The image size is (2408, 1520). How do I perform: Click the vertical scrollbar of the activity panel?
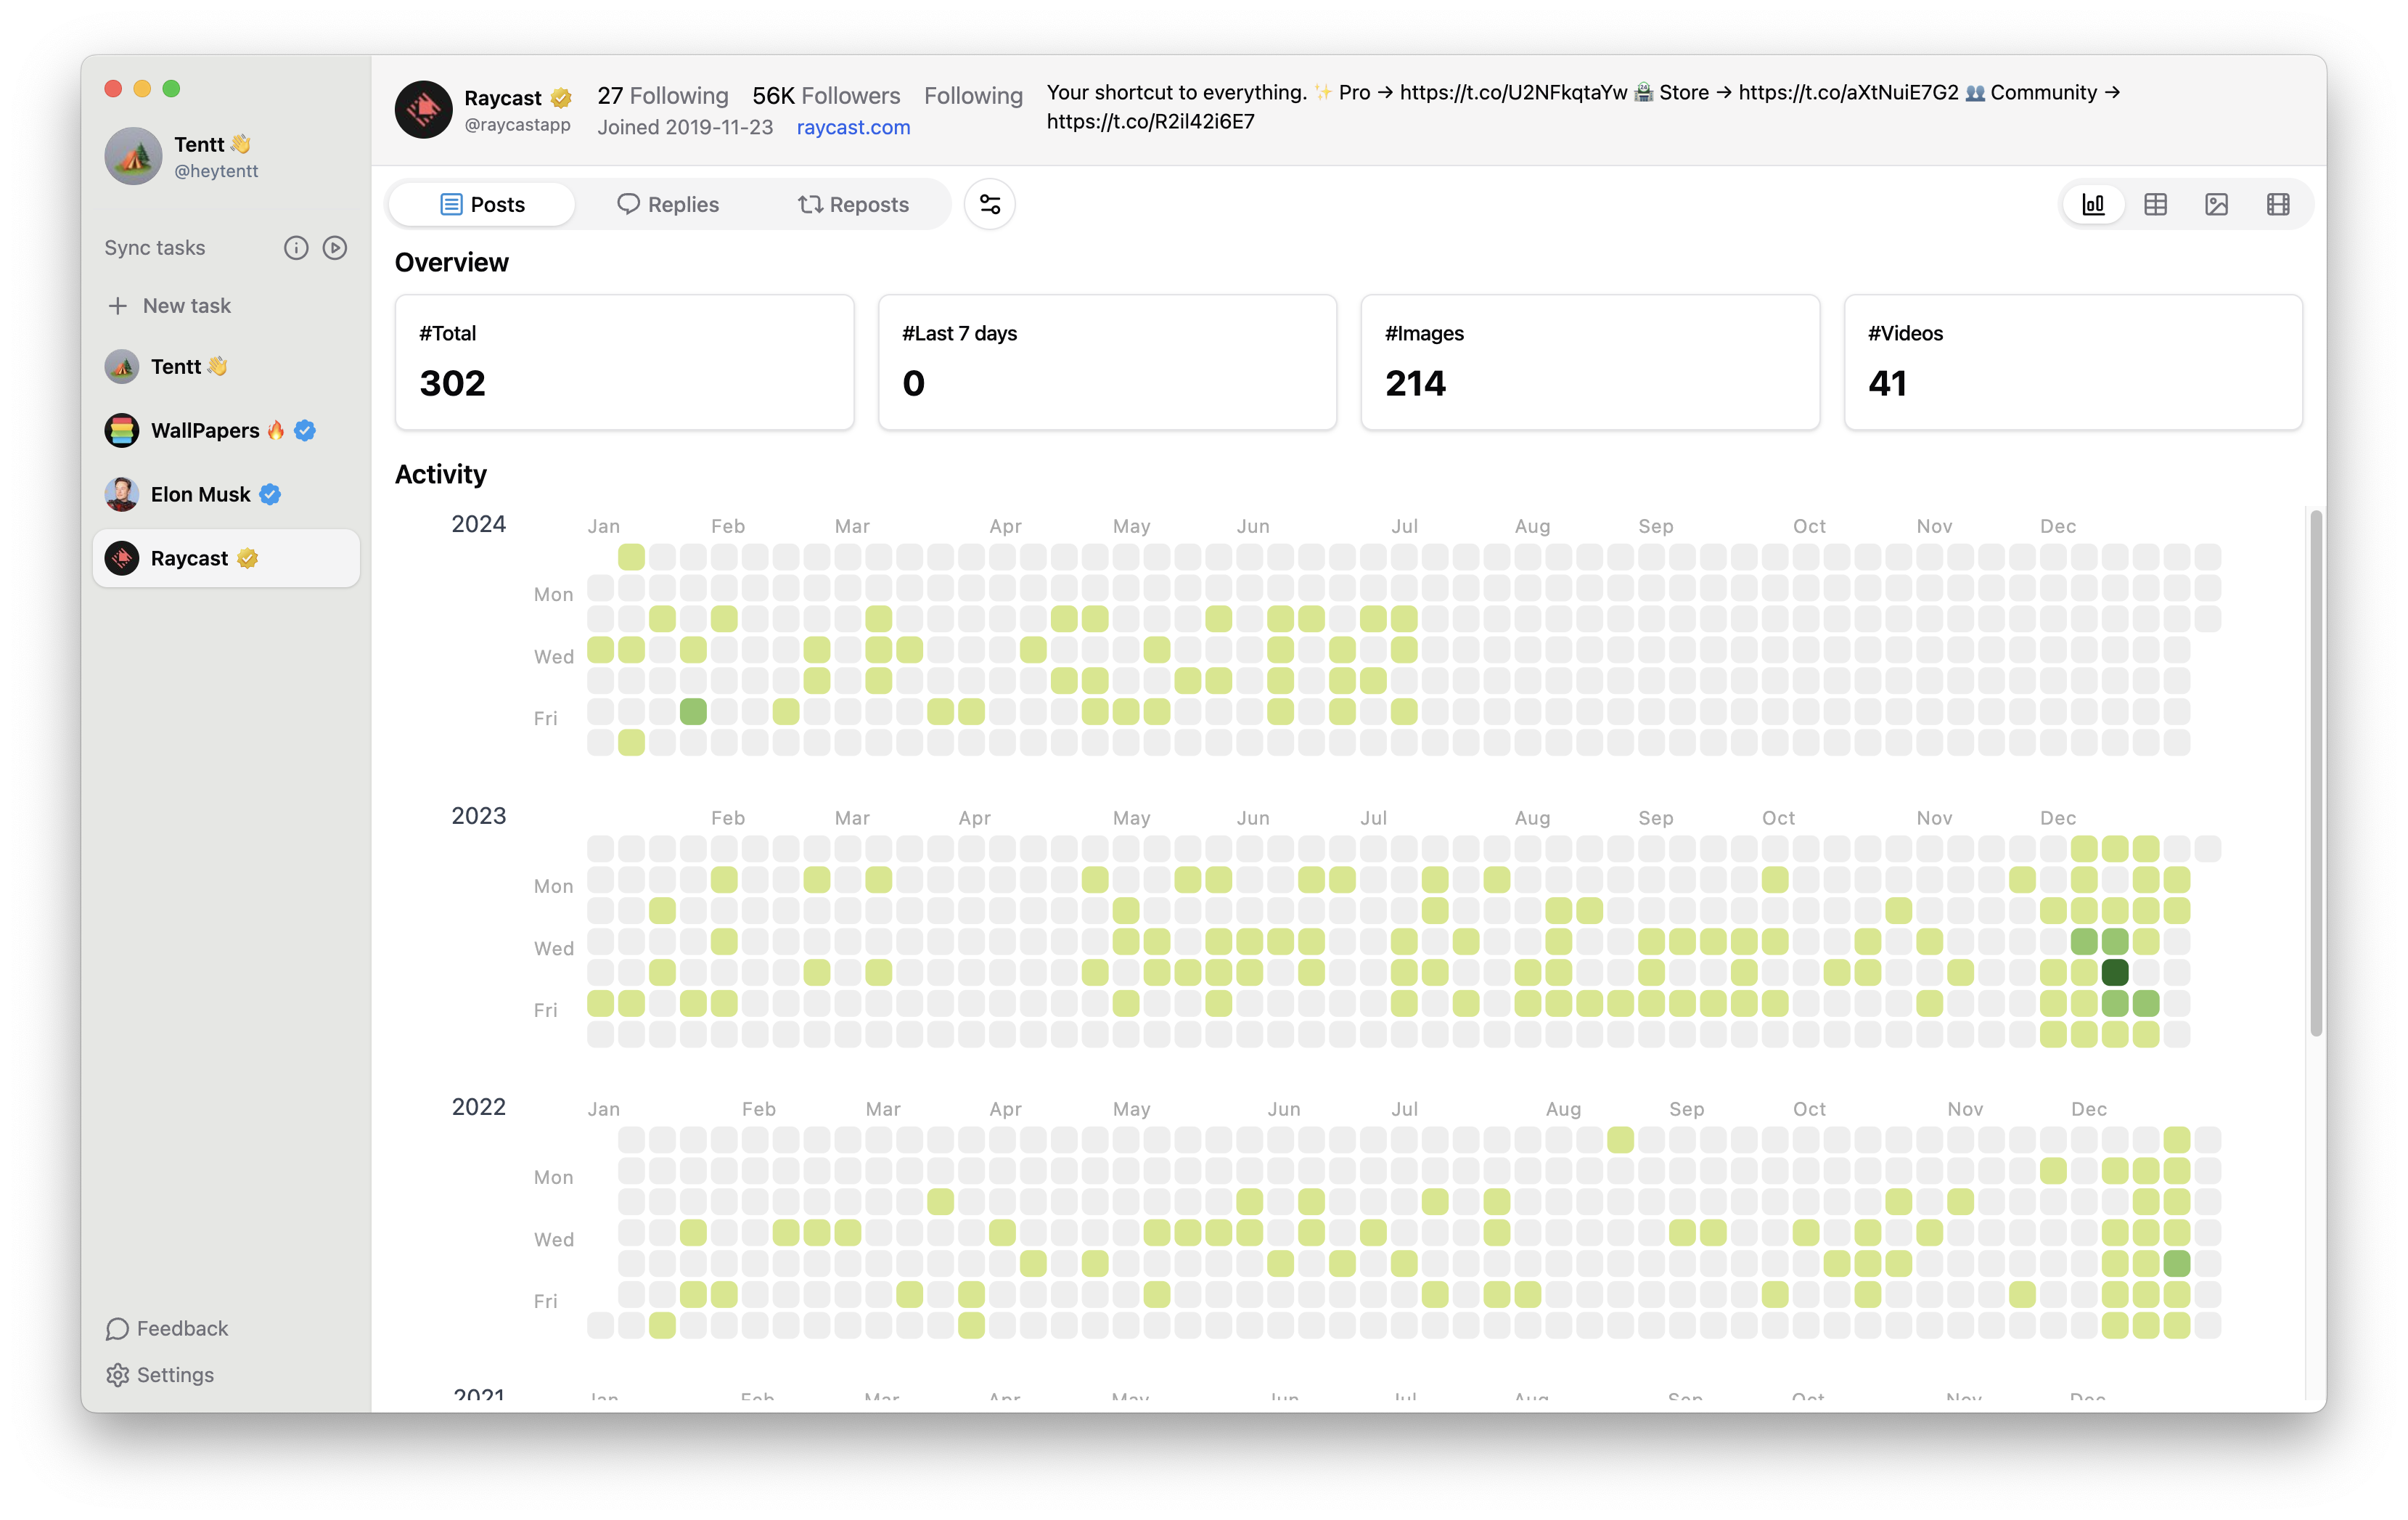click(2315, 773)
